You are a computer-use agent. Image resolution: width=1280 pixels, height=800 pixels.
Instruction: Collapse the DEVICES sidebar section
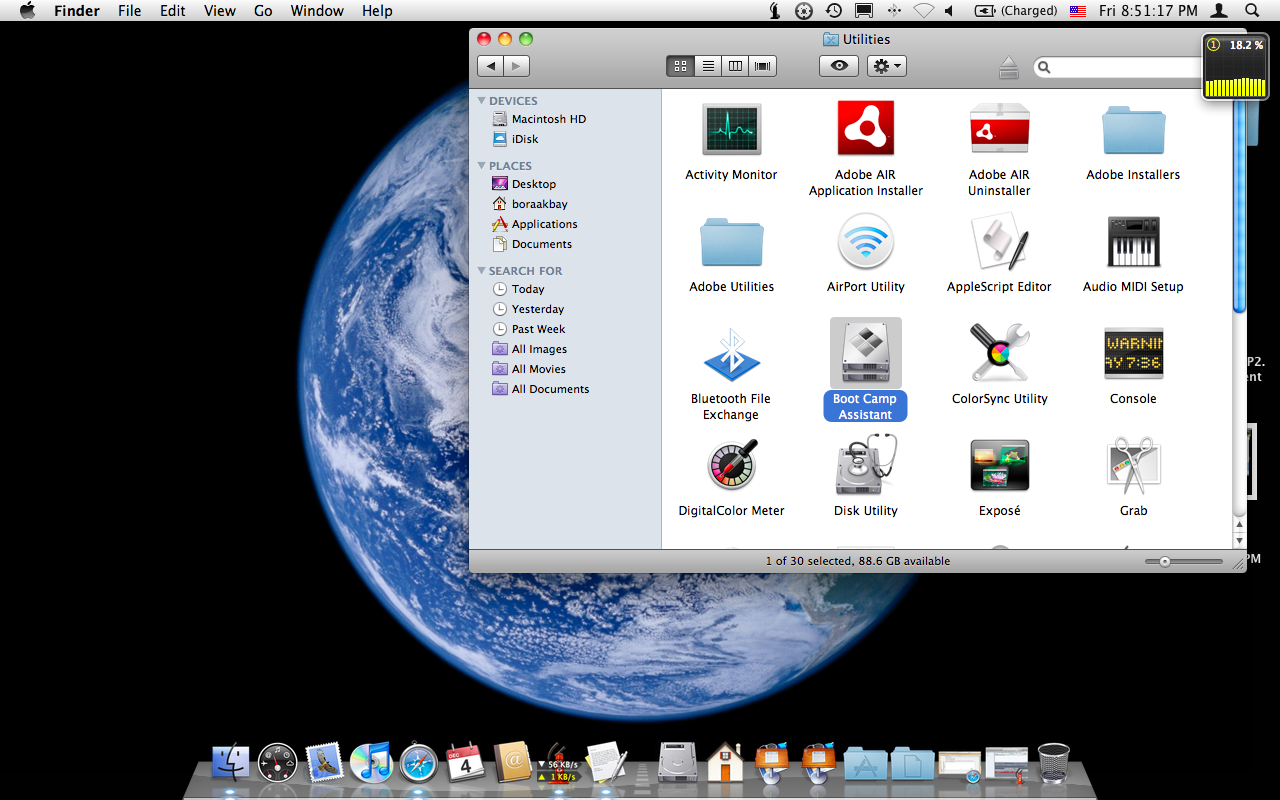pos(482,101)
